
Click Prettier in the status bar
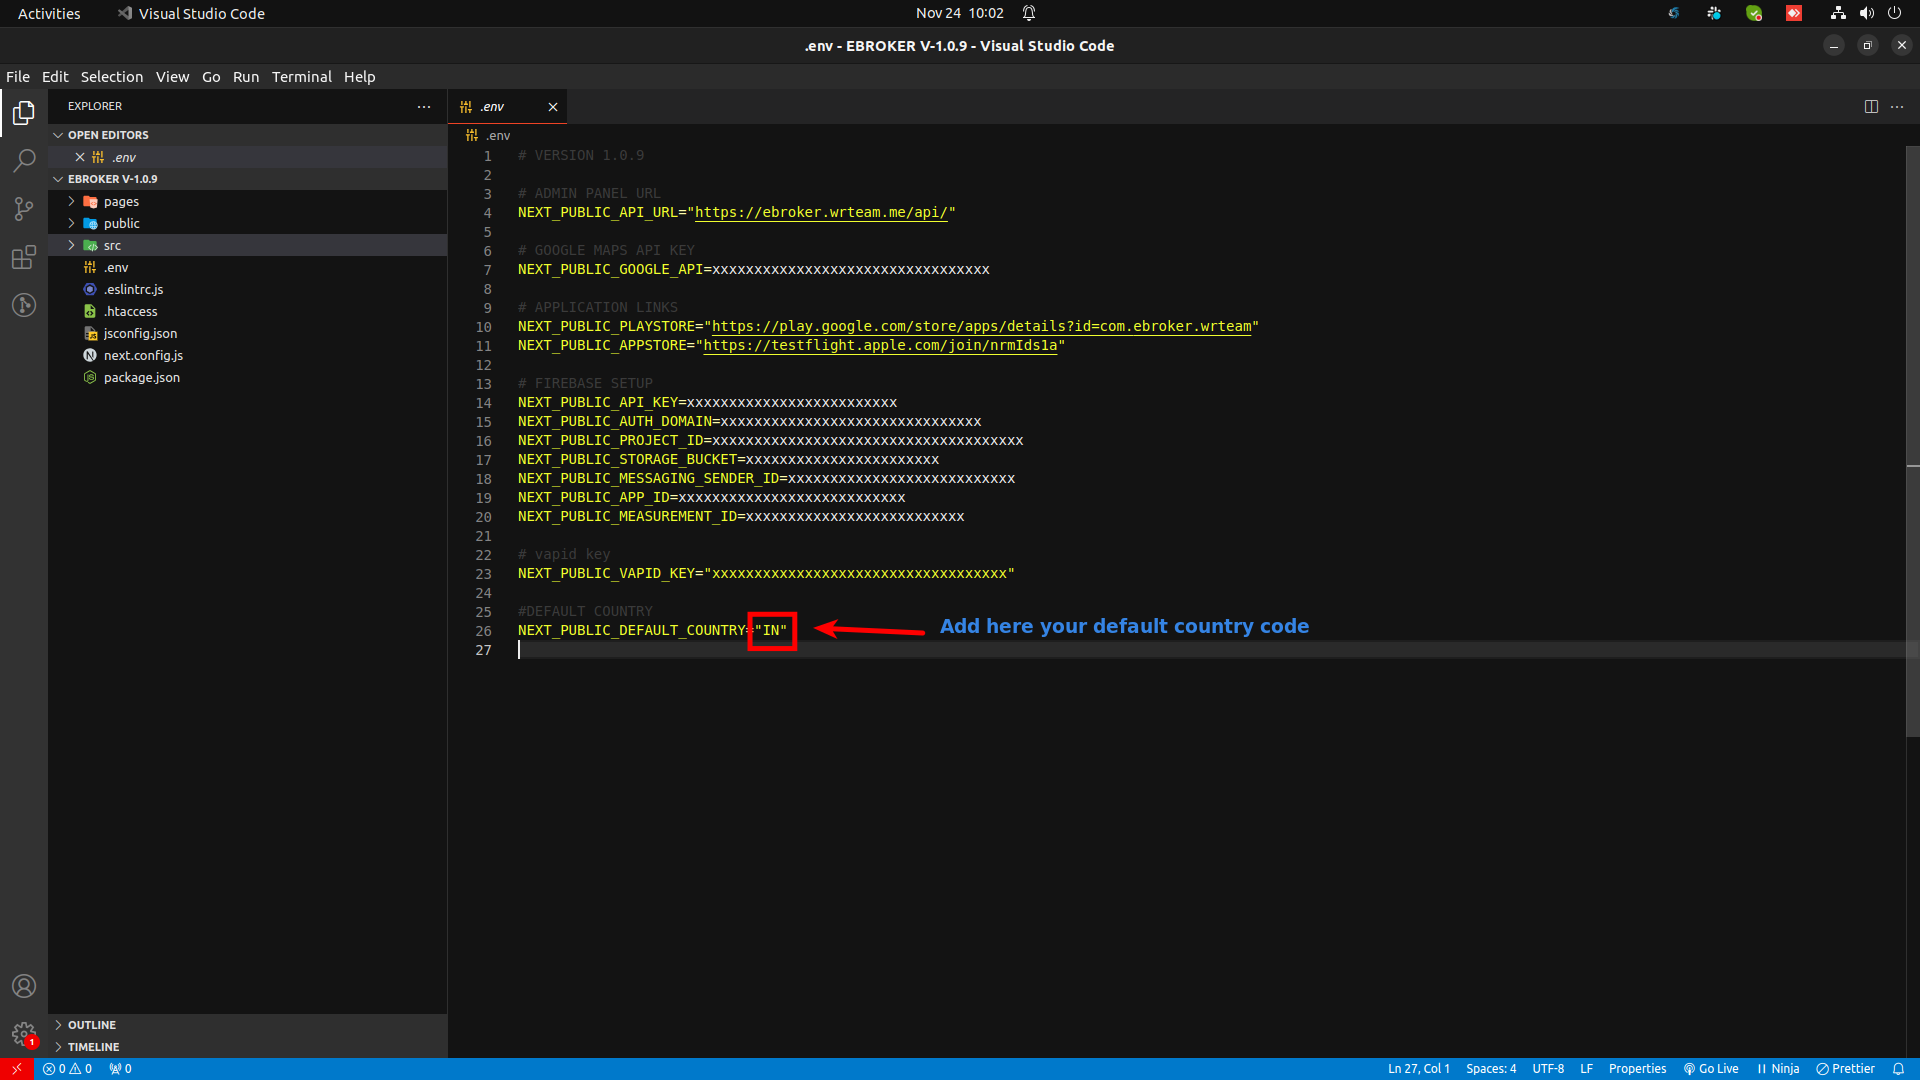click(1845, 1069)
